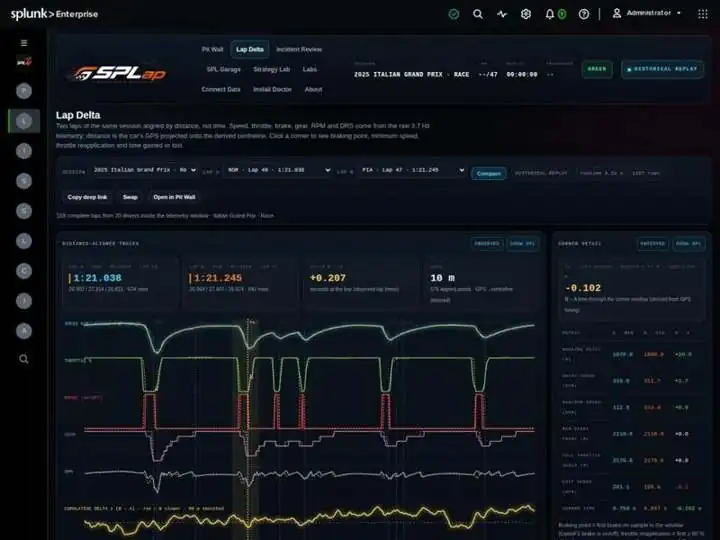Viewport: 720px width, 540px height.
Task: Open Lap B dropdown showing Lap 47
Action: coord(412,170)
